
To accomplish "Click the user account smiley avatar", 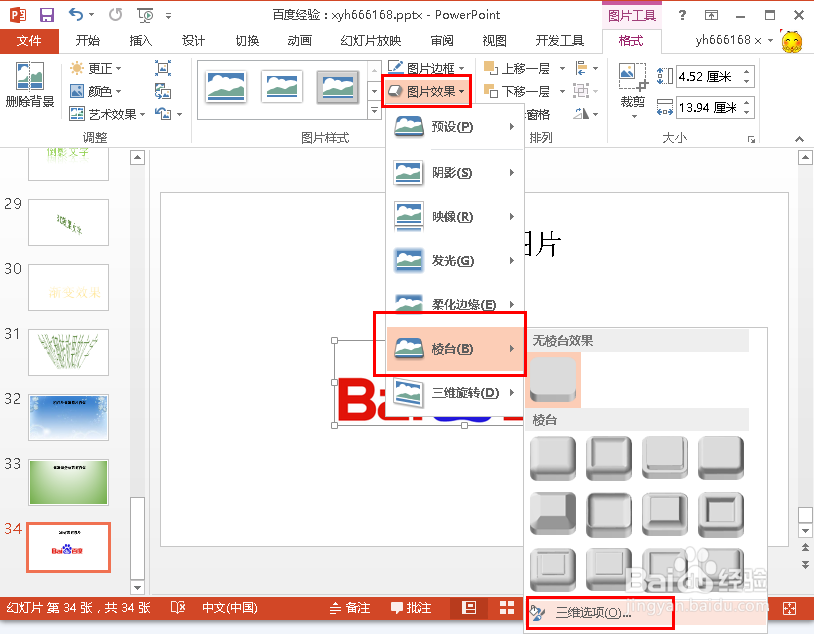I will click(792, 41).
